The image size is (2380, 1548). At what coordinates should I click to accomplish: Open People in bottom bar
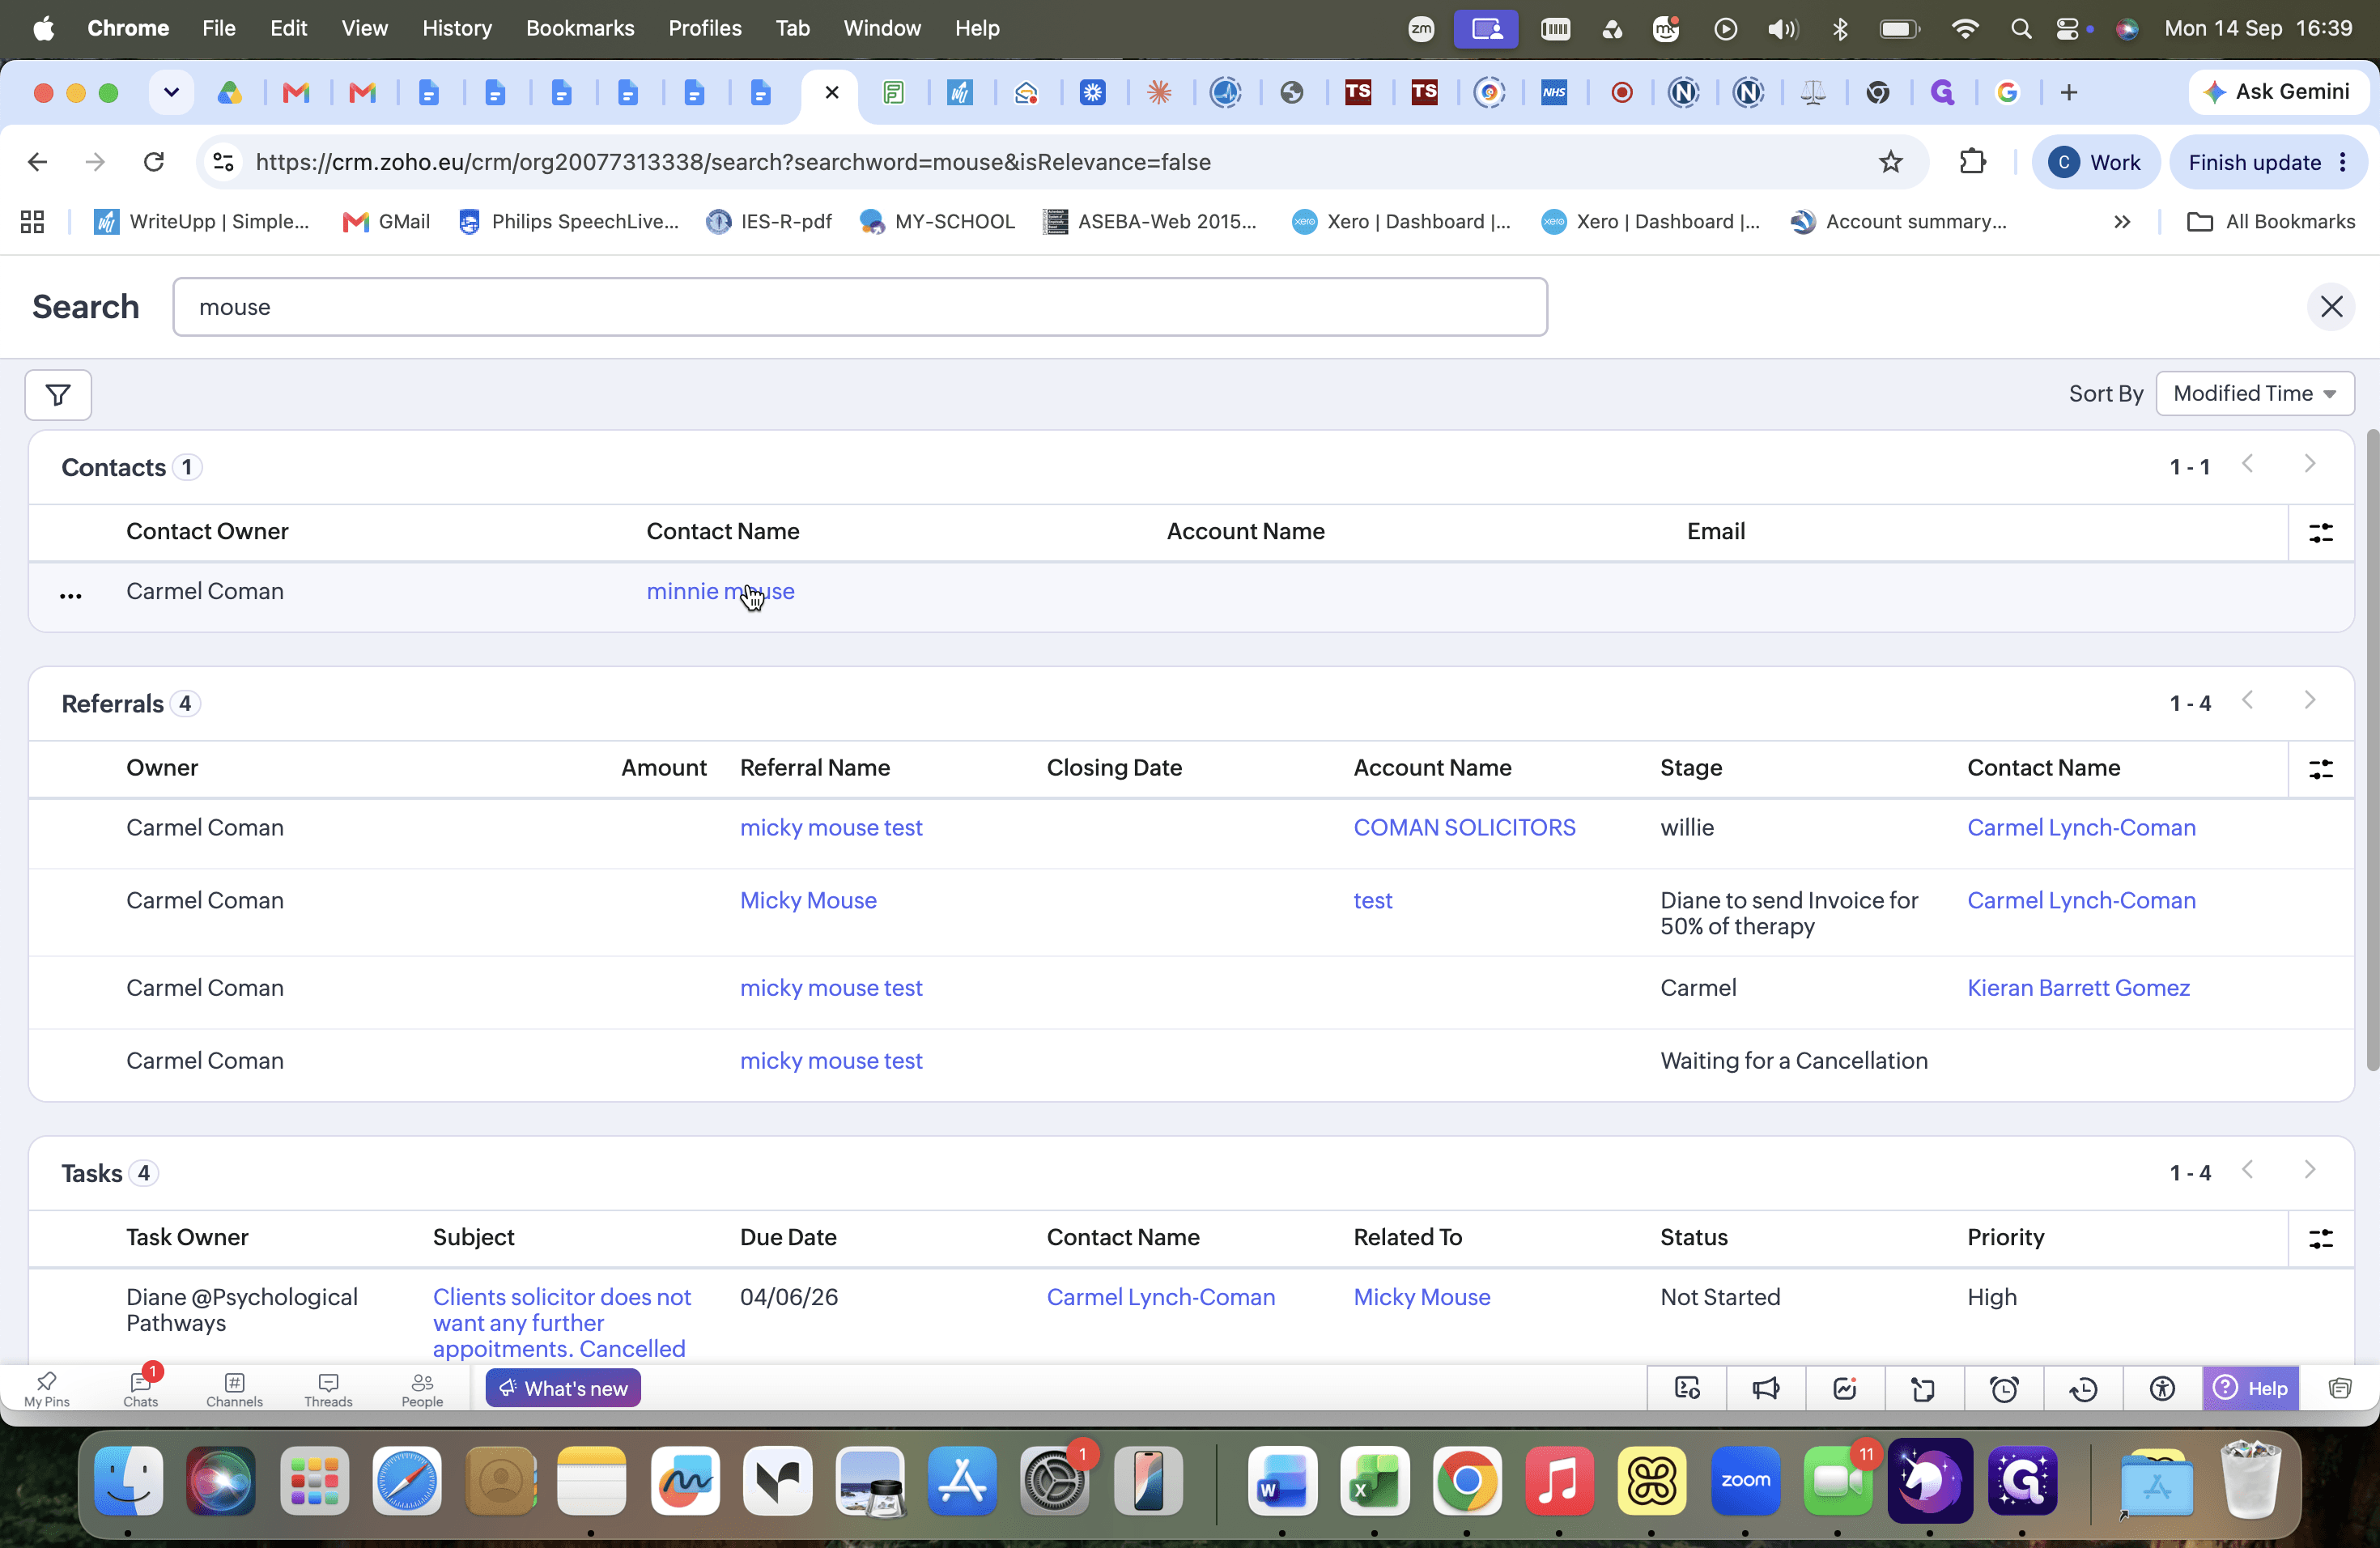coord(422,1389)
